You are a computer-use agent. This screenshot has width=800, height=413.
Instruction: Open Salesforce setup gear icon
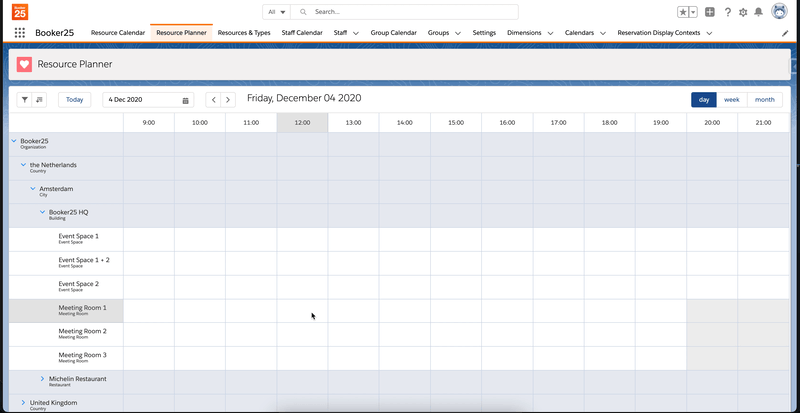[742, 12]
